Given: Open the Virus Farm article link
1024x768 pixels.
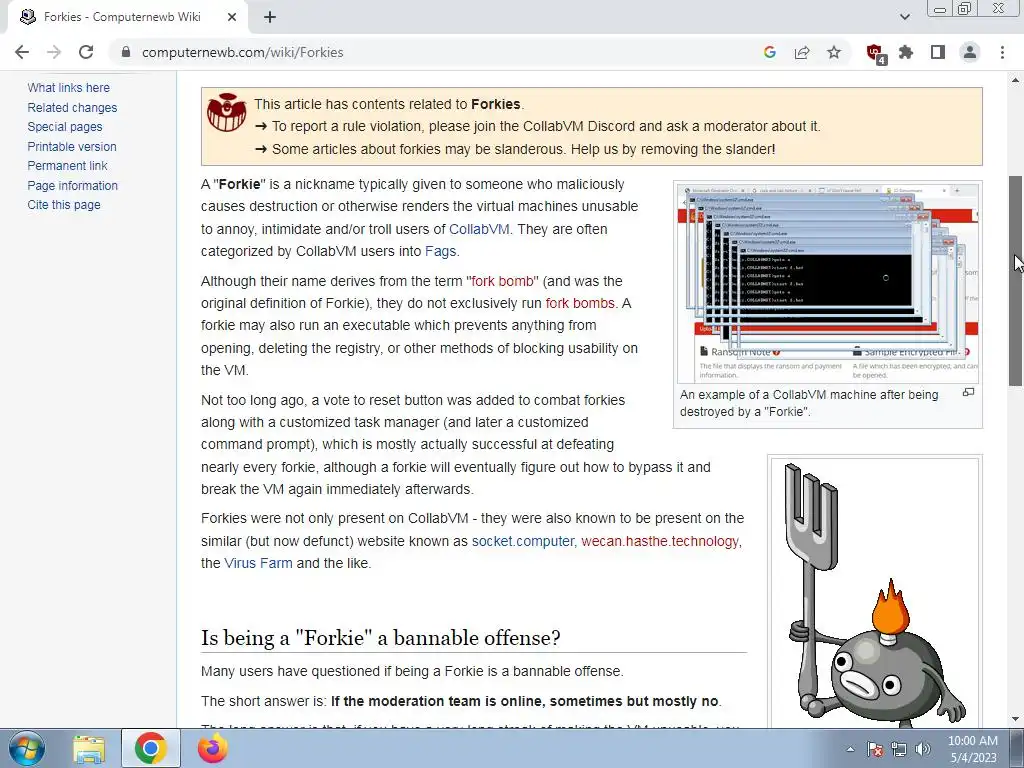Looking at the screenshot, I should click(258, 563).
